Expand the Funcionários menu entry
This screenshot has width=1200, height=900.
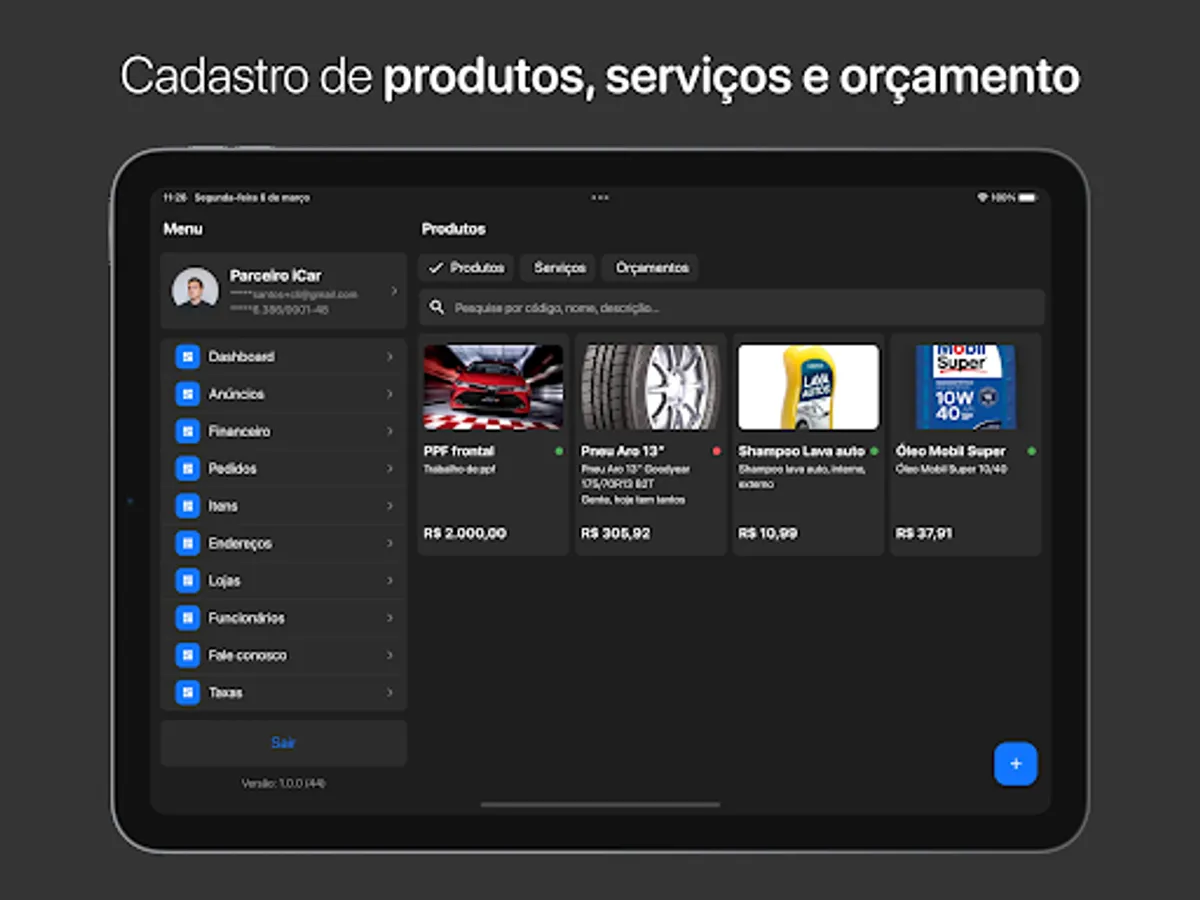click(x=390, y=617)
